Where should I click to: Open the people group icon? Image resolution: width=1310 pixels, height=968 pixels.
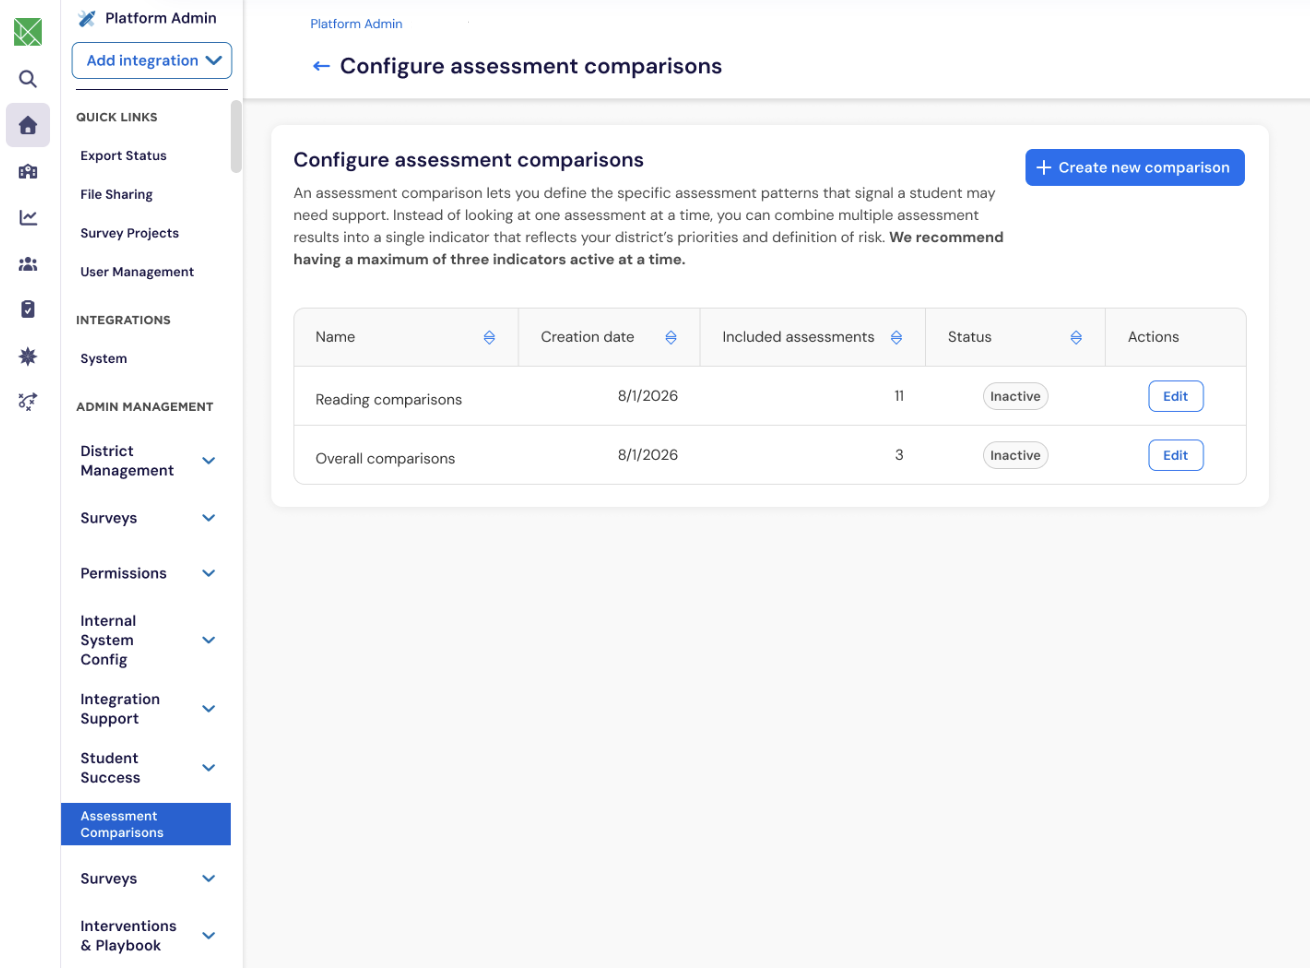(x=28, y=264)
